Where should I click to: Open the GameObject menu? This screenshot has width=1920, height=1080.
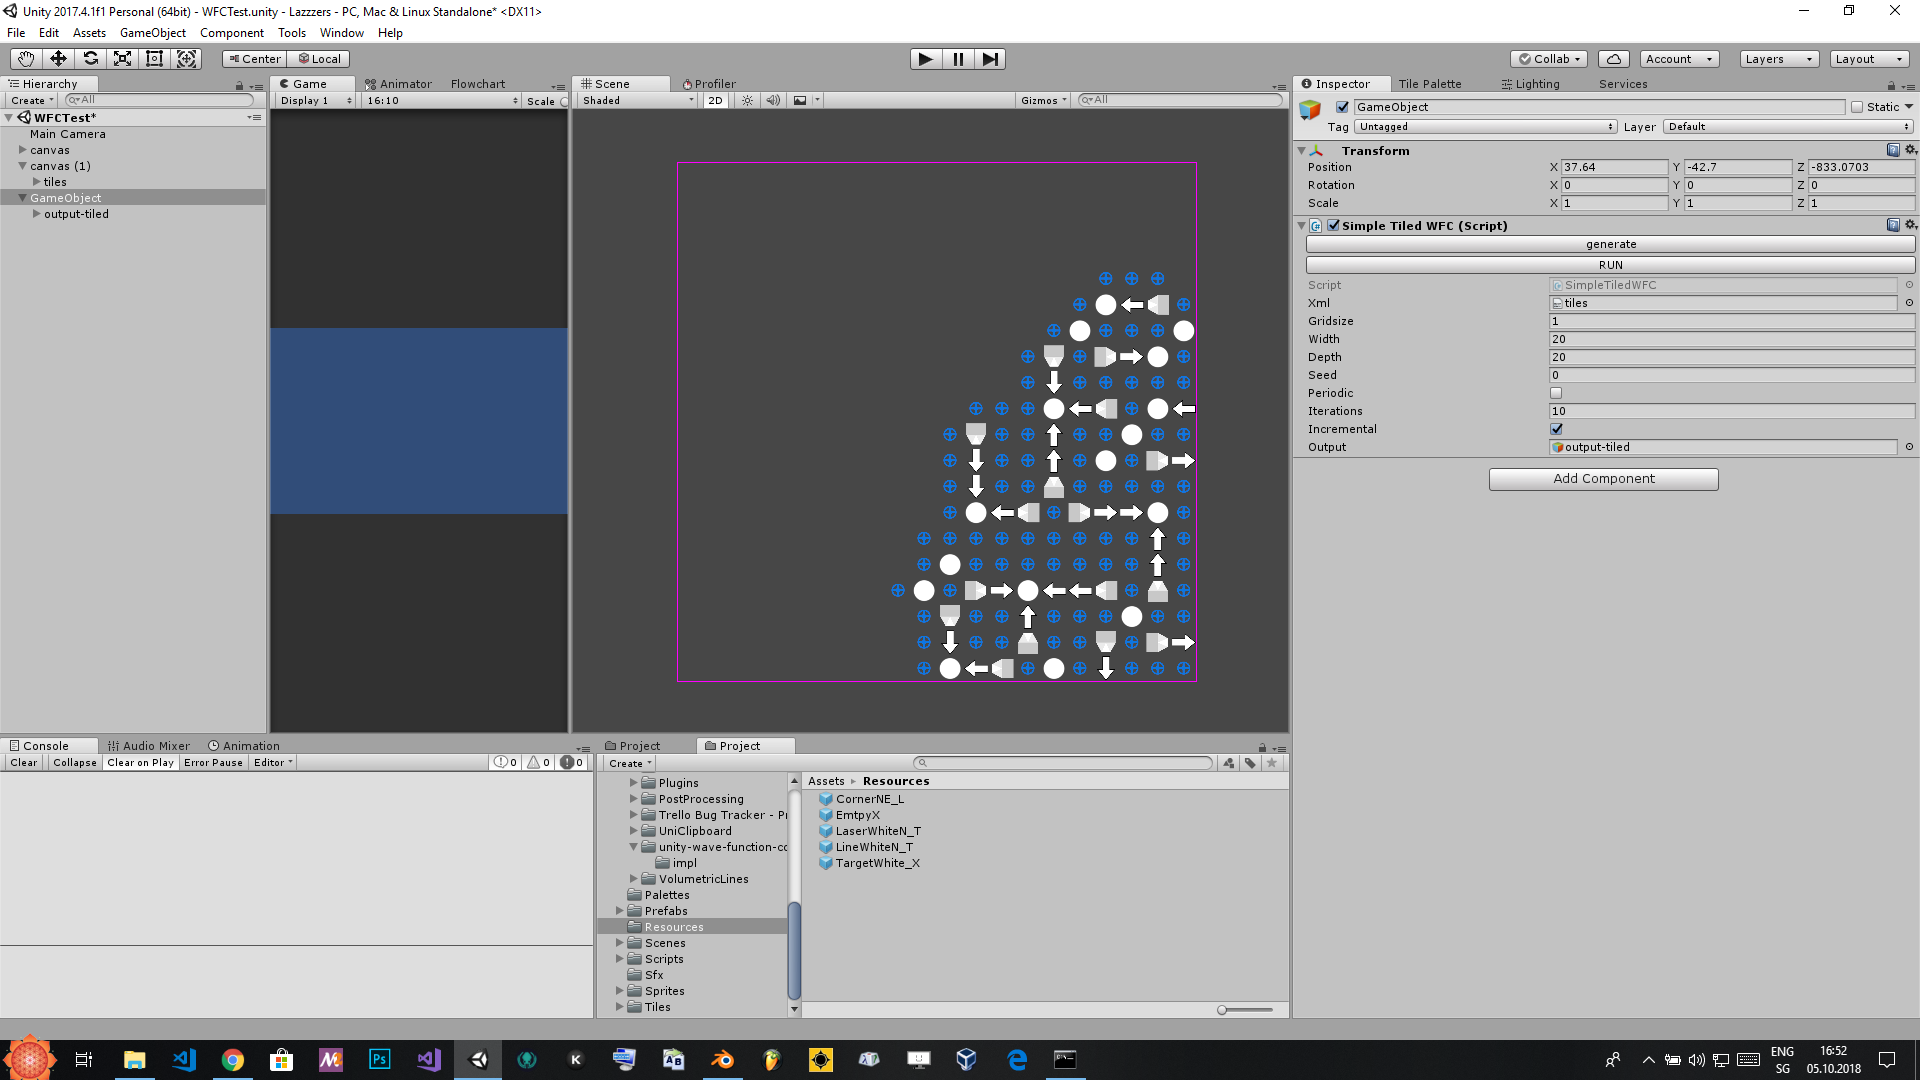[x=152, y=33]
